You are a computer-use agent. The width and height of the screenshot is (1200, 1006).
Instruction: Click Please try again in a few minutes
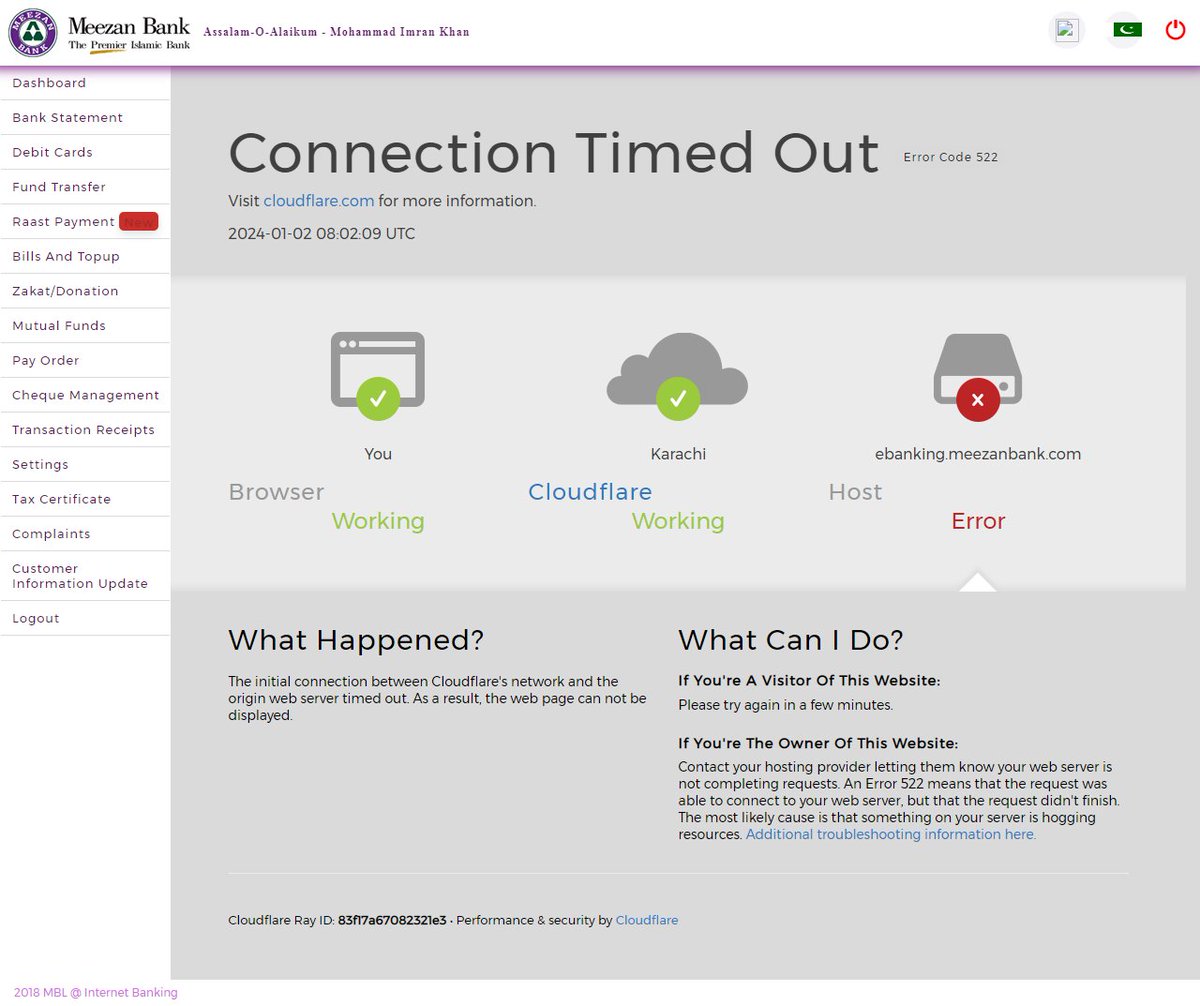pyautogui.click(x=785, y=705)
